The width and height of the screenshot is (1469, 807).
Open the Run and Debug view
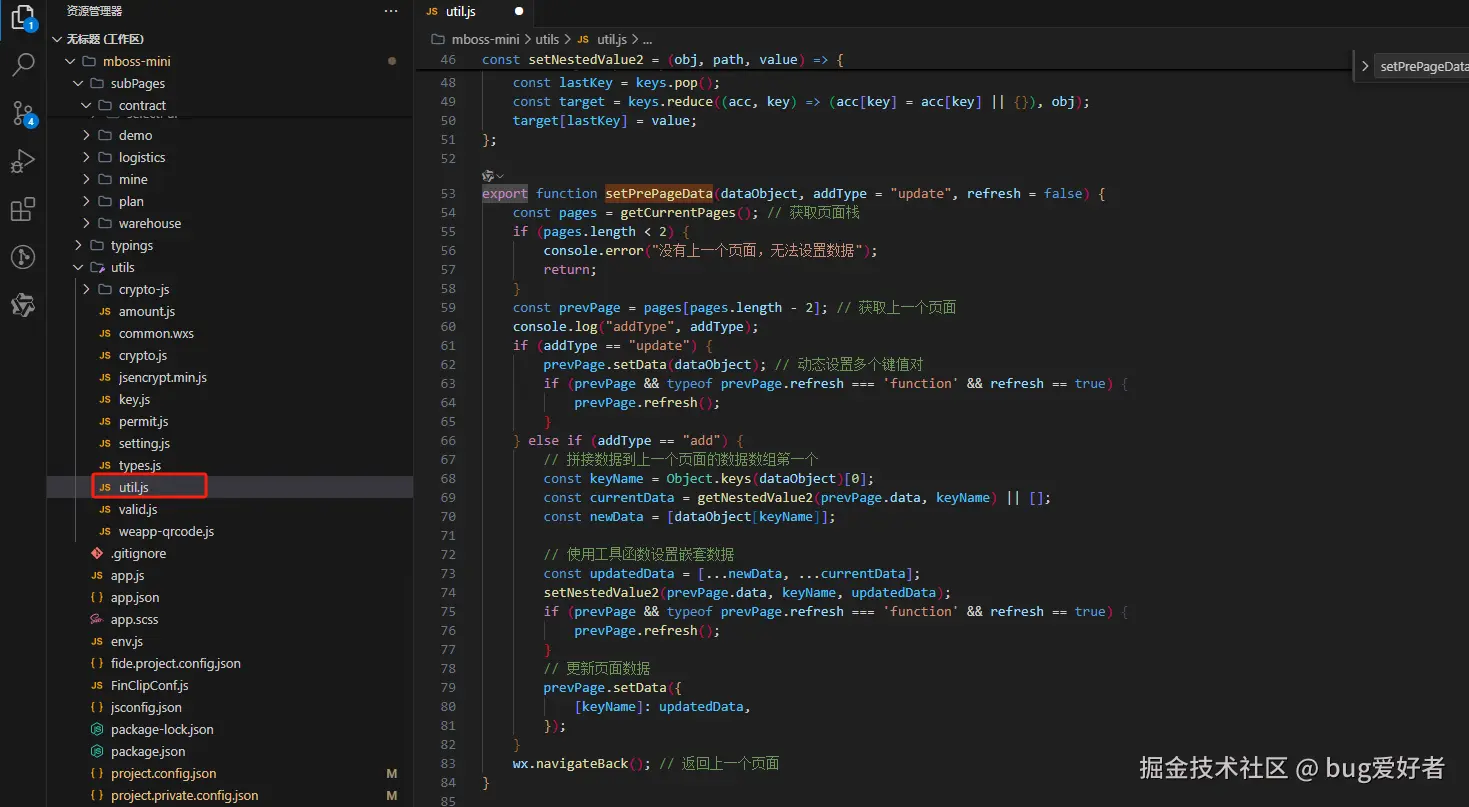(x=23, y=161)
